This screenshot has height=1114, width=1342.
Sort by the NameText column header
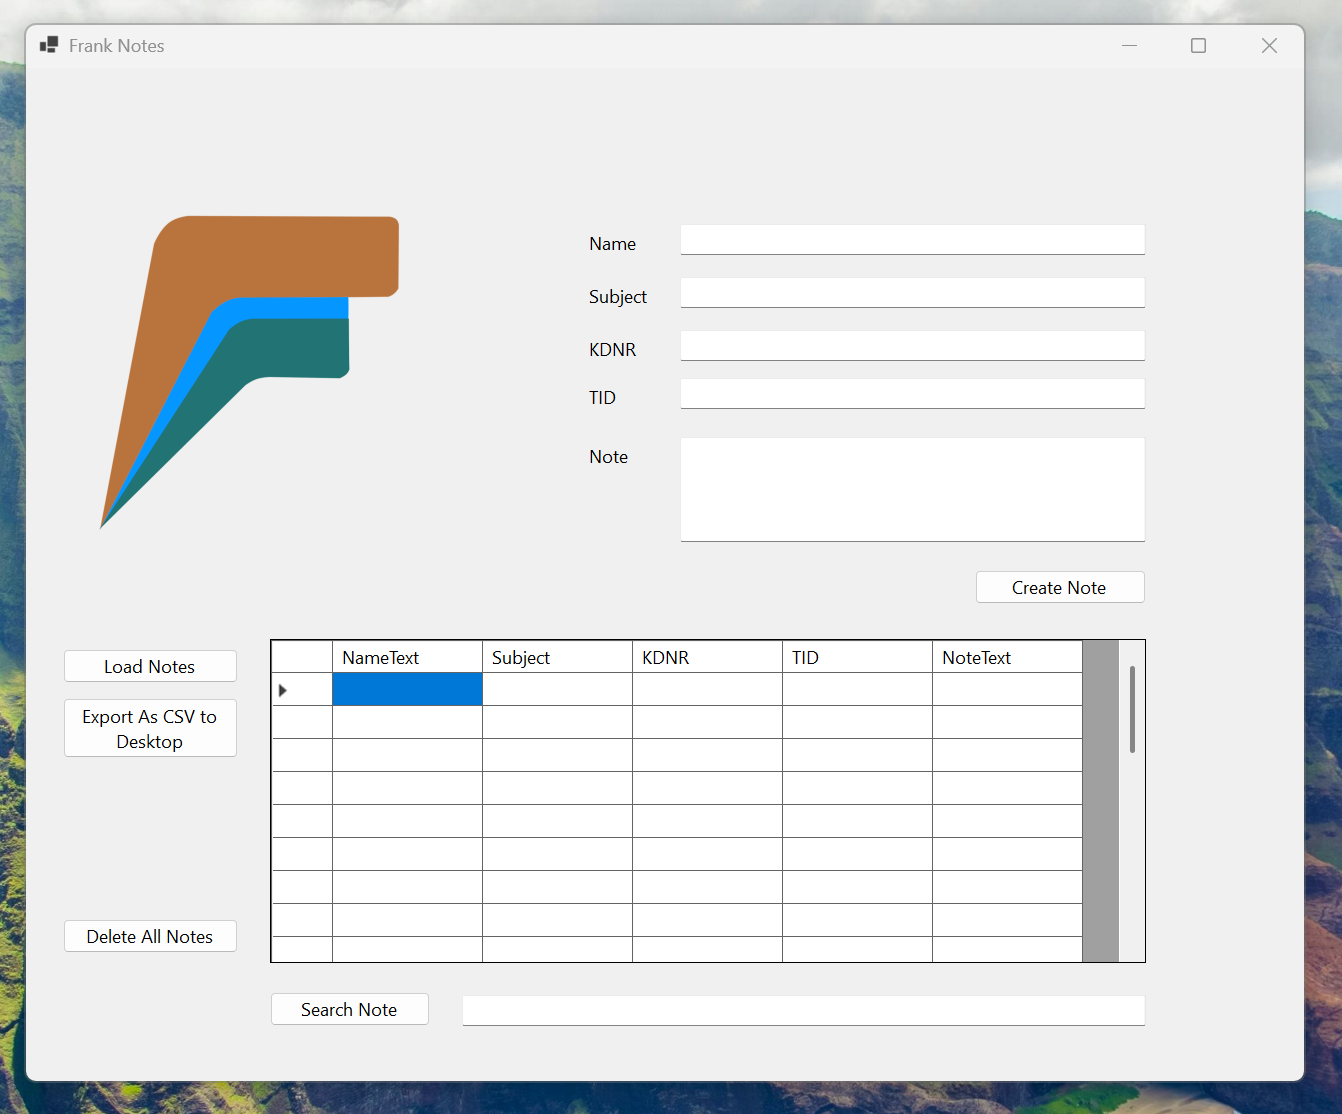(x=407, y=658)
